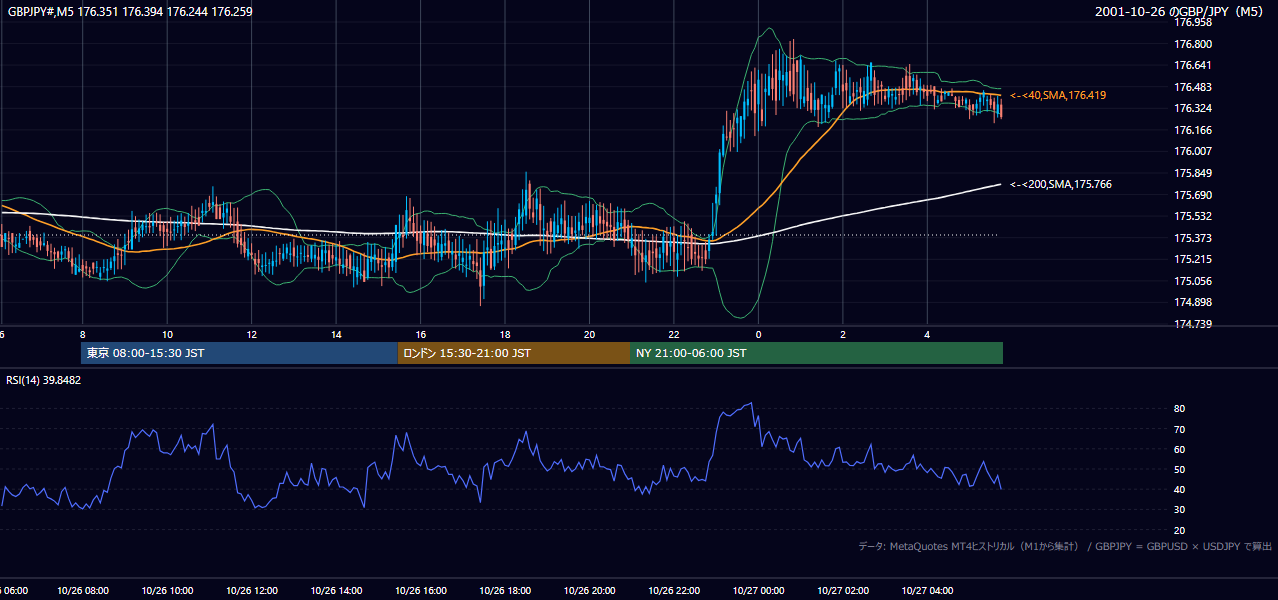Click the hour 14 tick on price chart axis
This screenshot has height=600, width=1278.
336,334
